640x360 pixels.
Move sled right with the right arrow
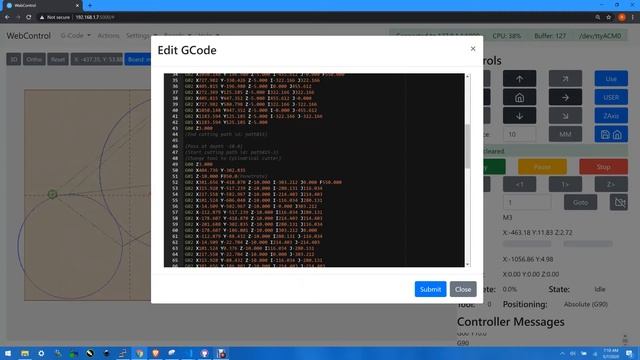click(x=565, y=98)
